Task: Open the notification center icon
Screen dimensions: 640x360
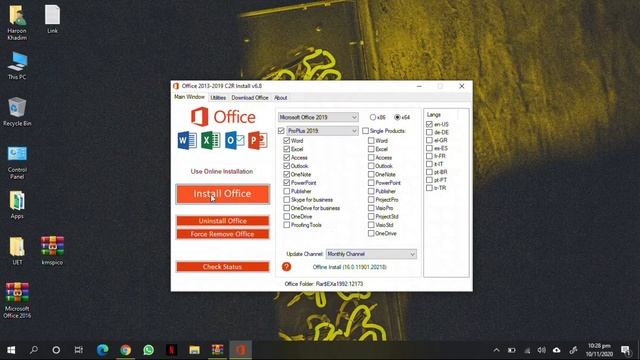Action: tap(625, 350)
